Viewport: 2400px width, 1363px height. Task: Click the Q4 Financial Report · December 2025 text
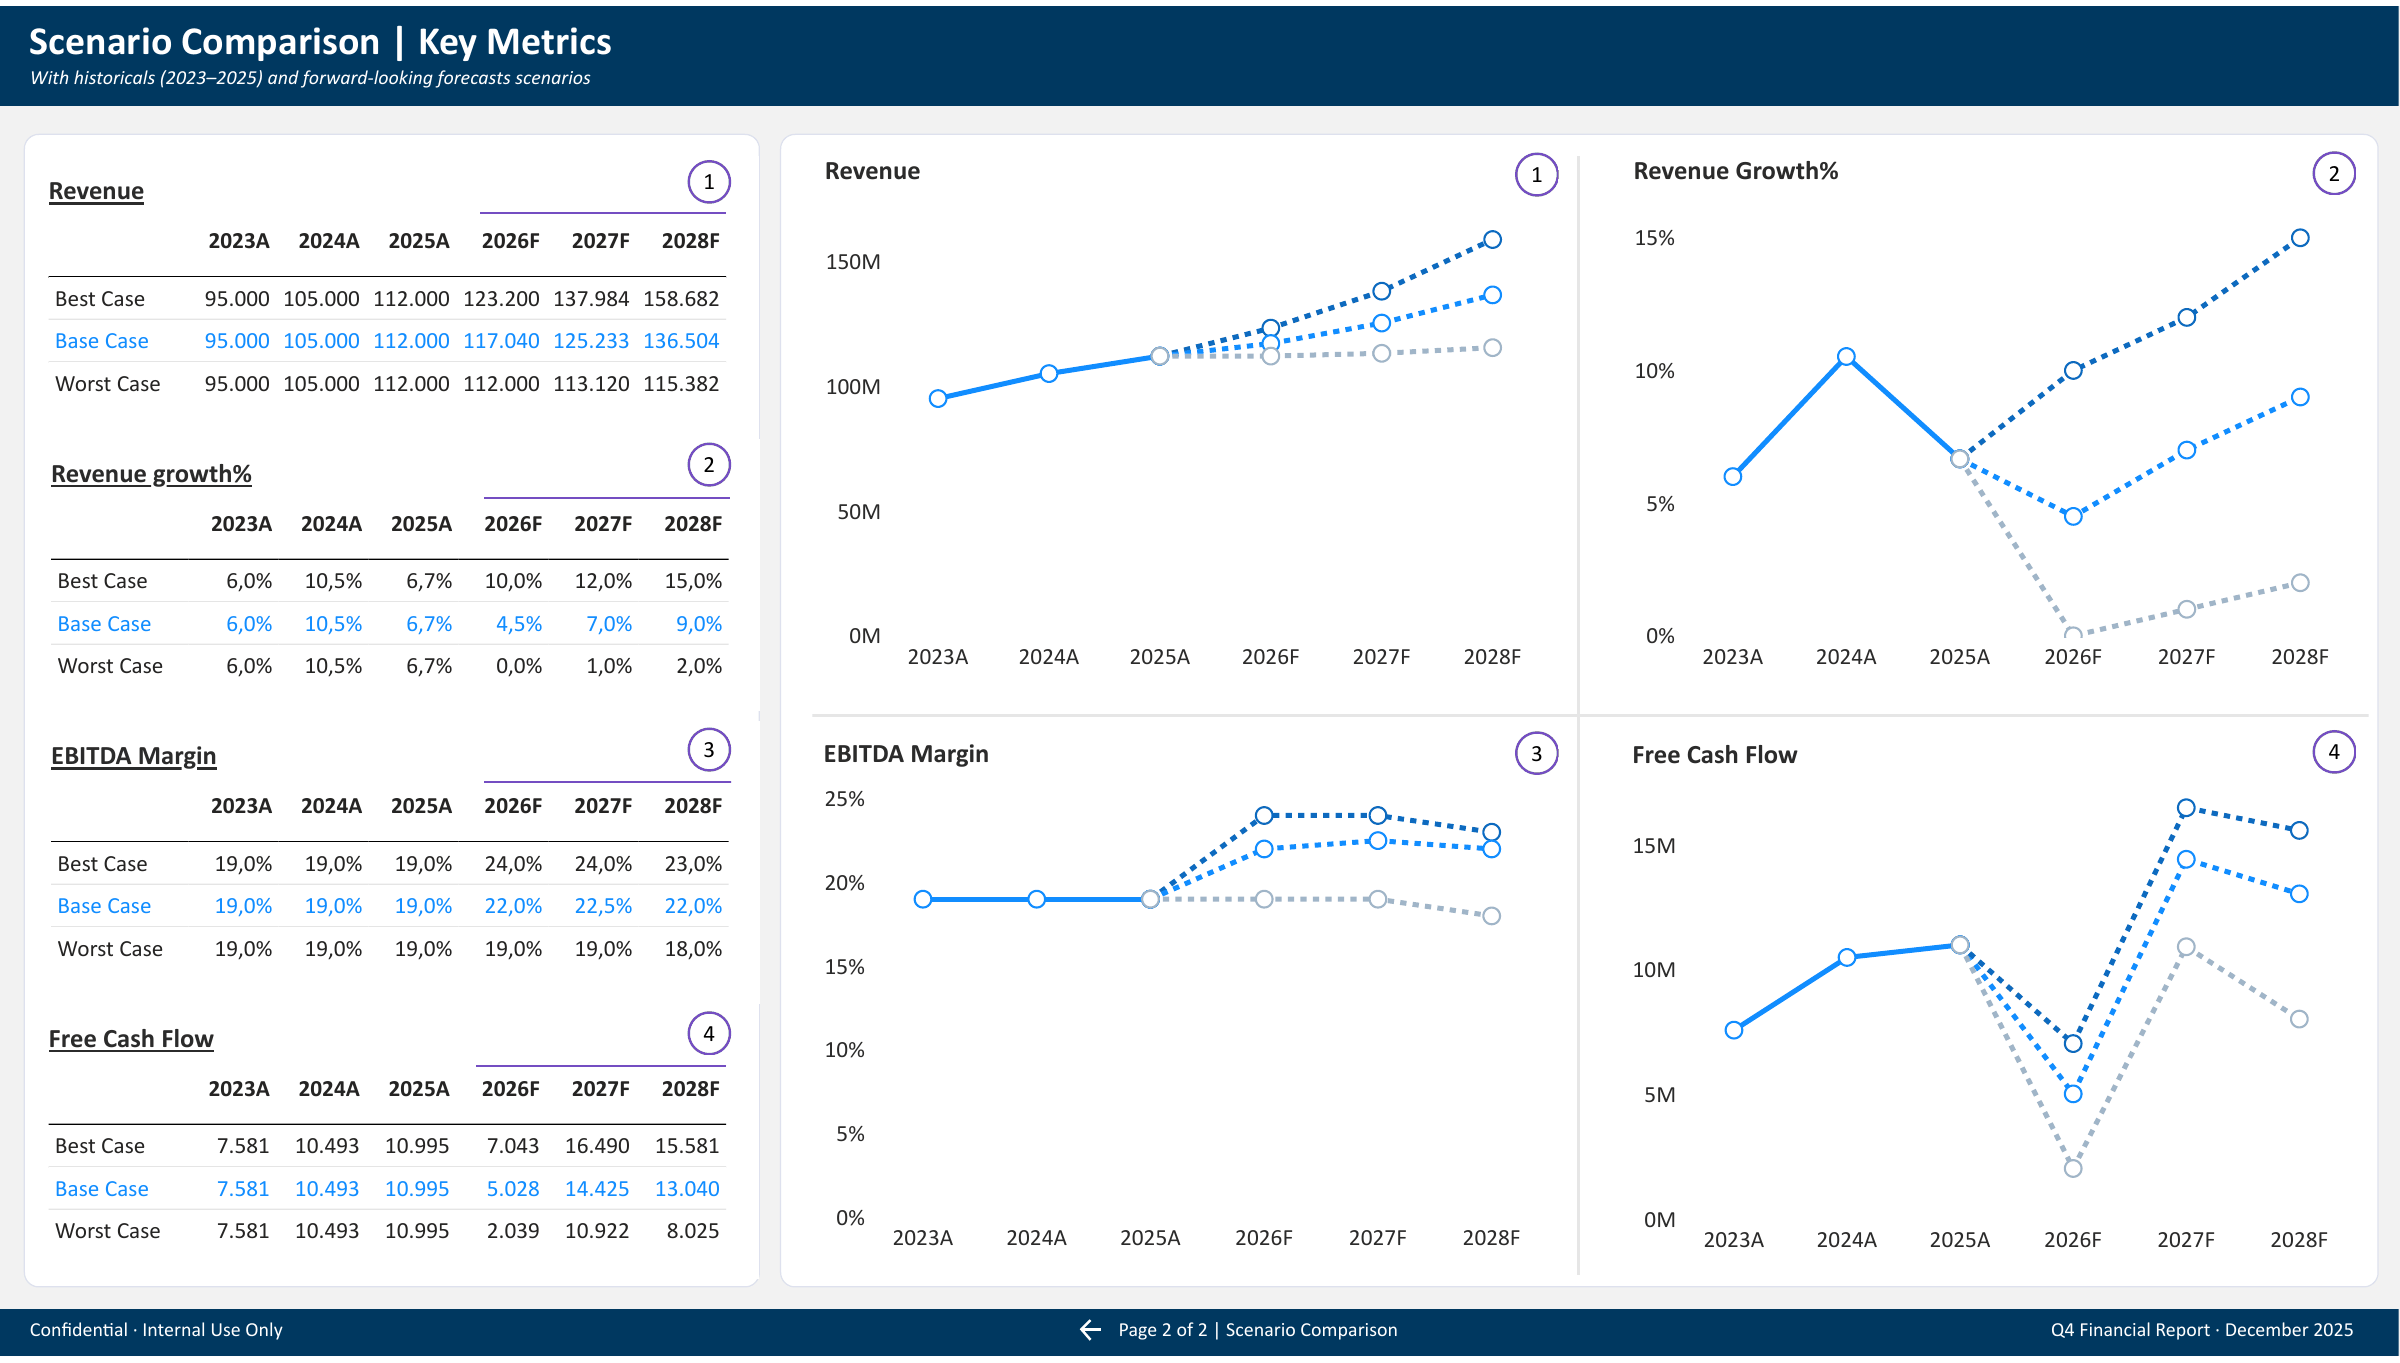tap(2202, 1330)
